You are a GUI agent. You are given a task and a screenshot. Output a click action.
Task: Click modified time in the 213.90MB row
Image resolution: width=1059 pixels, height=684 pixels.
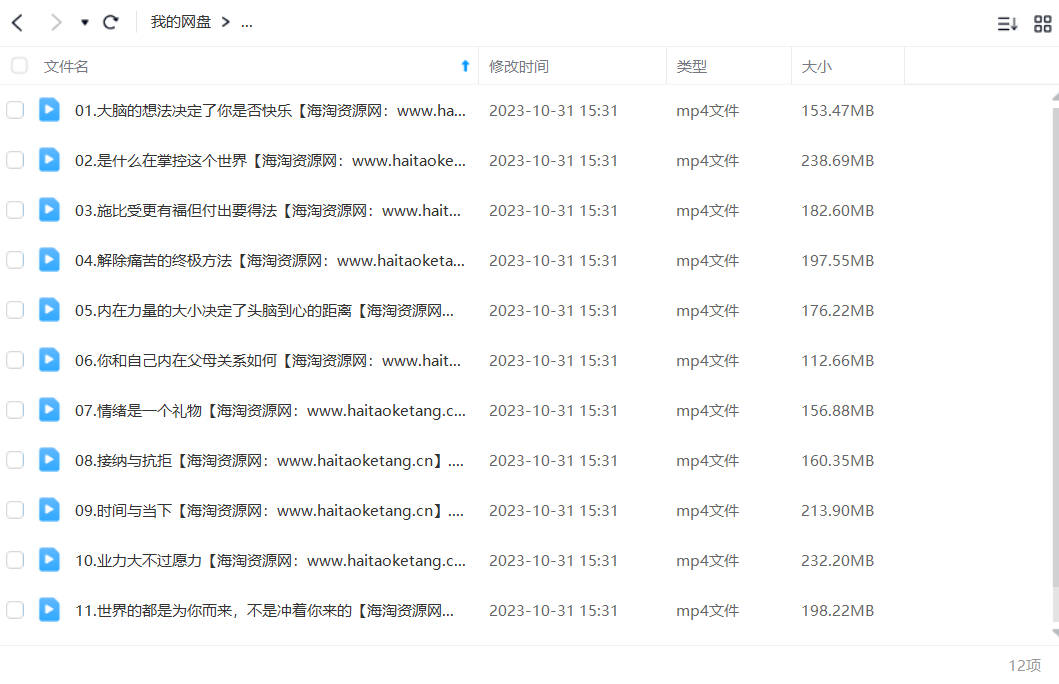pos(553,510)
